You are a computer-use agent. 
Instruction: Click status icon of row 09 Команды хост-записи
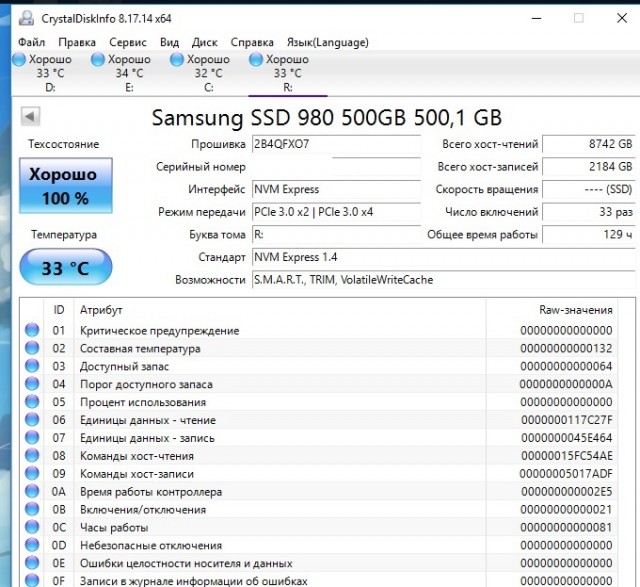click(x=32, y=474)
